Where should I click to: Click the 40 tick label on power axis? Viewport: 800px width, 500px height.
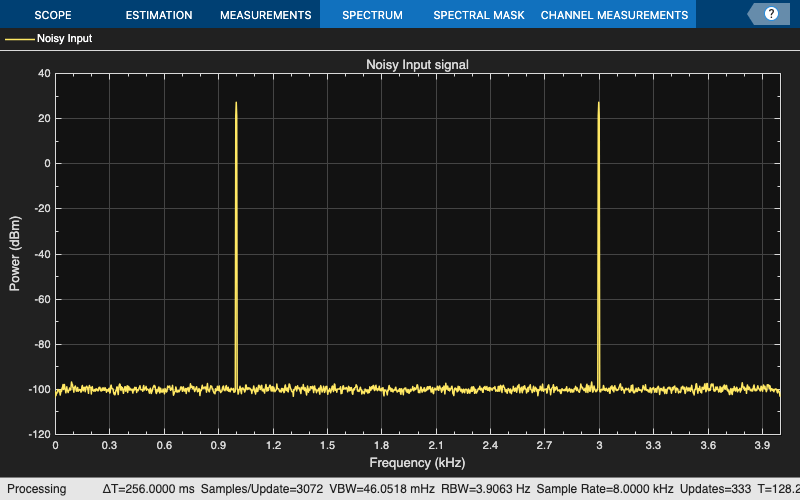pyautogui.click(x=44, y=73)
